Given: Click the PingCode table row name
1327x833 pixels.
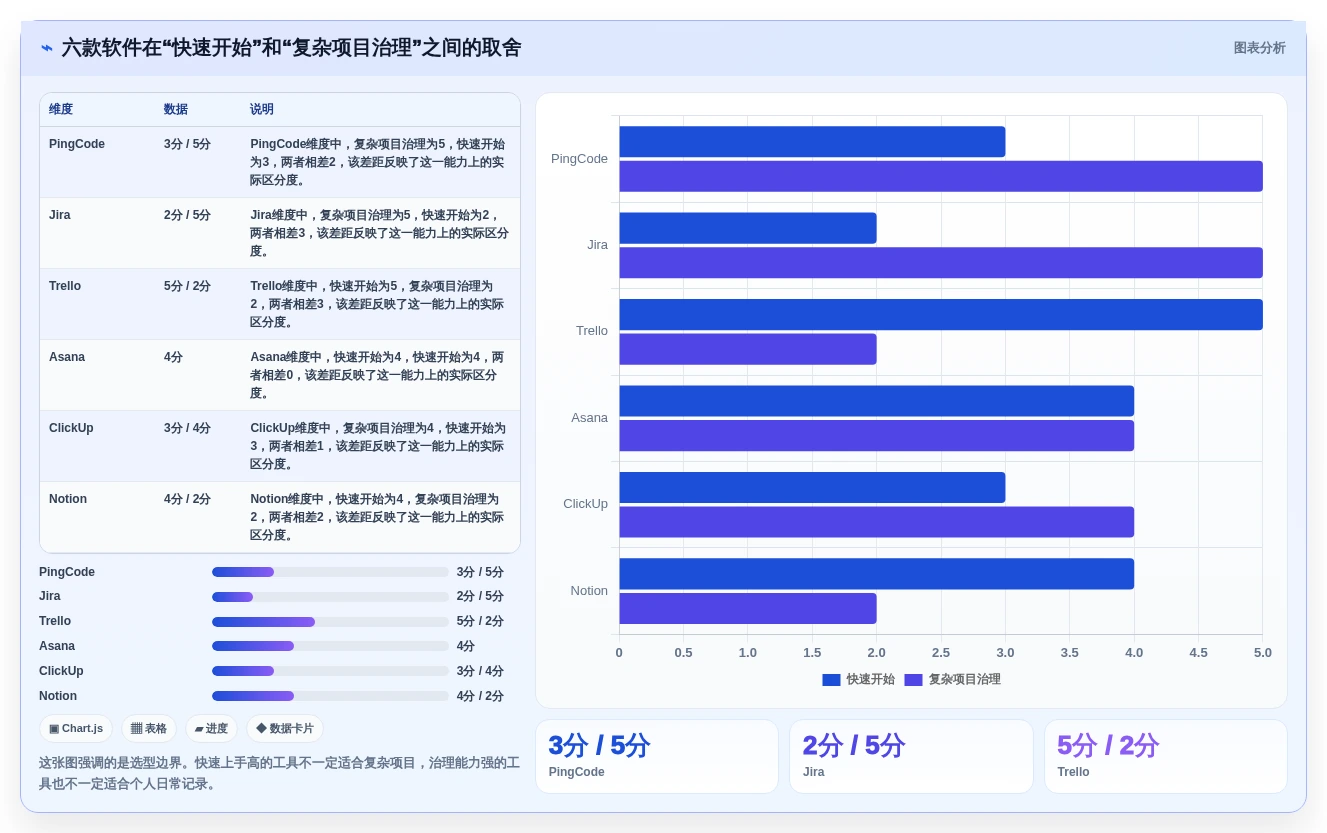Looking at the screenshot, I should [77, 144].
